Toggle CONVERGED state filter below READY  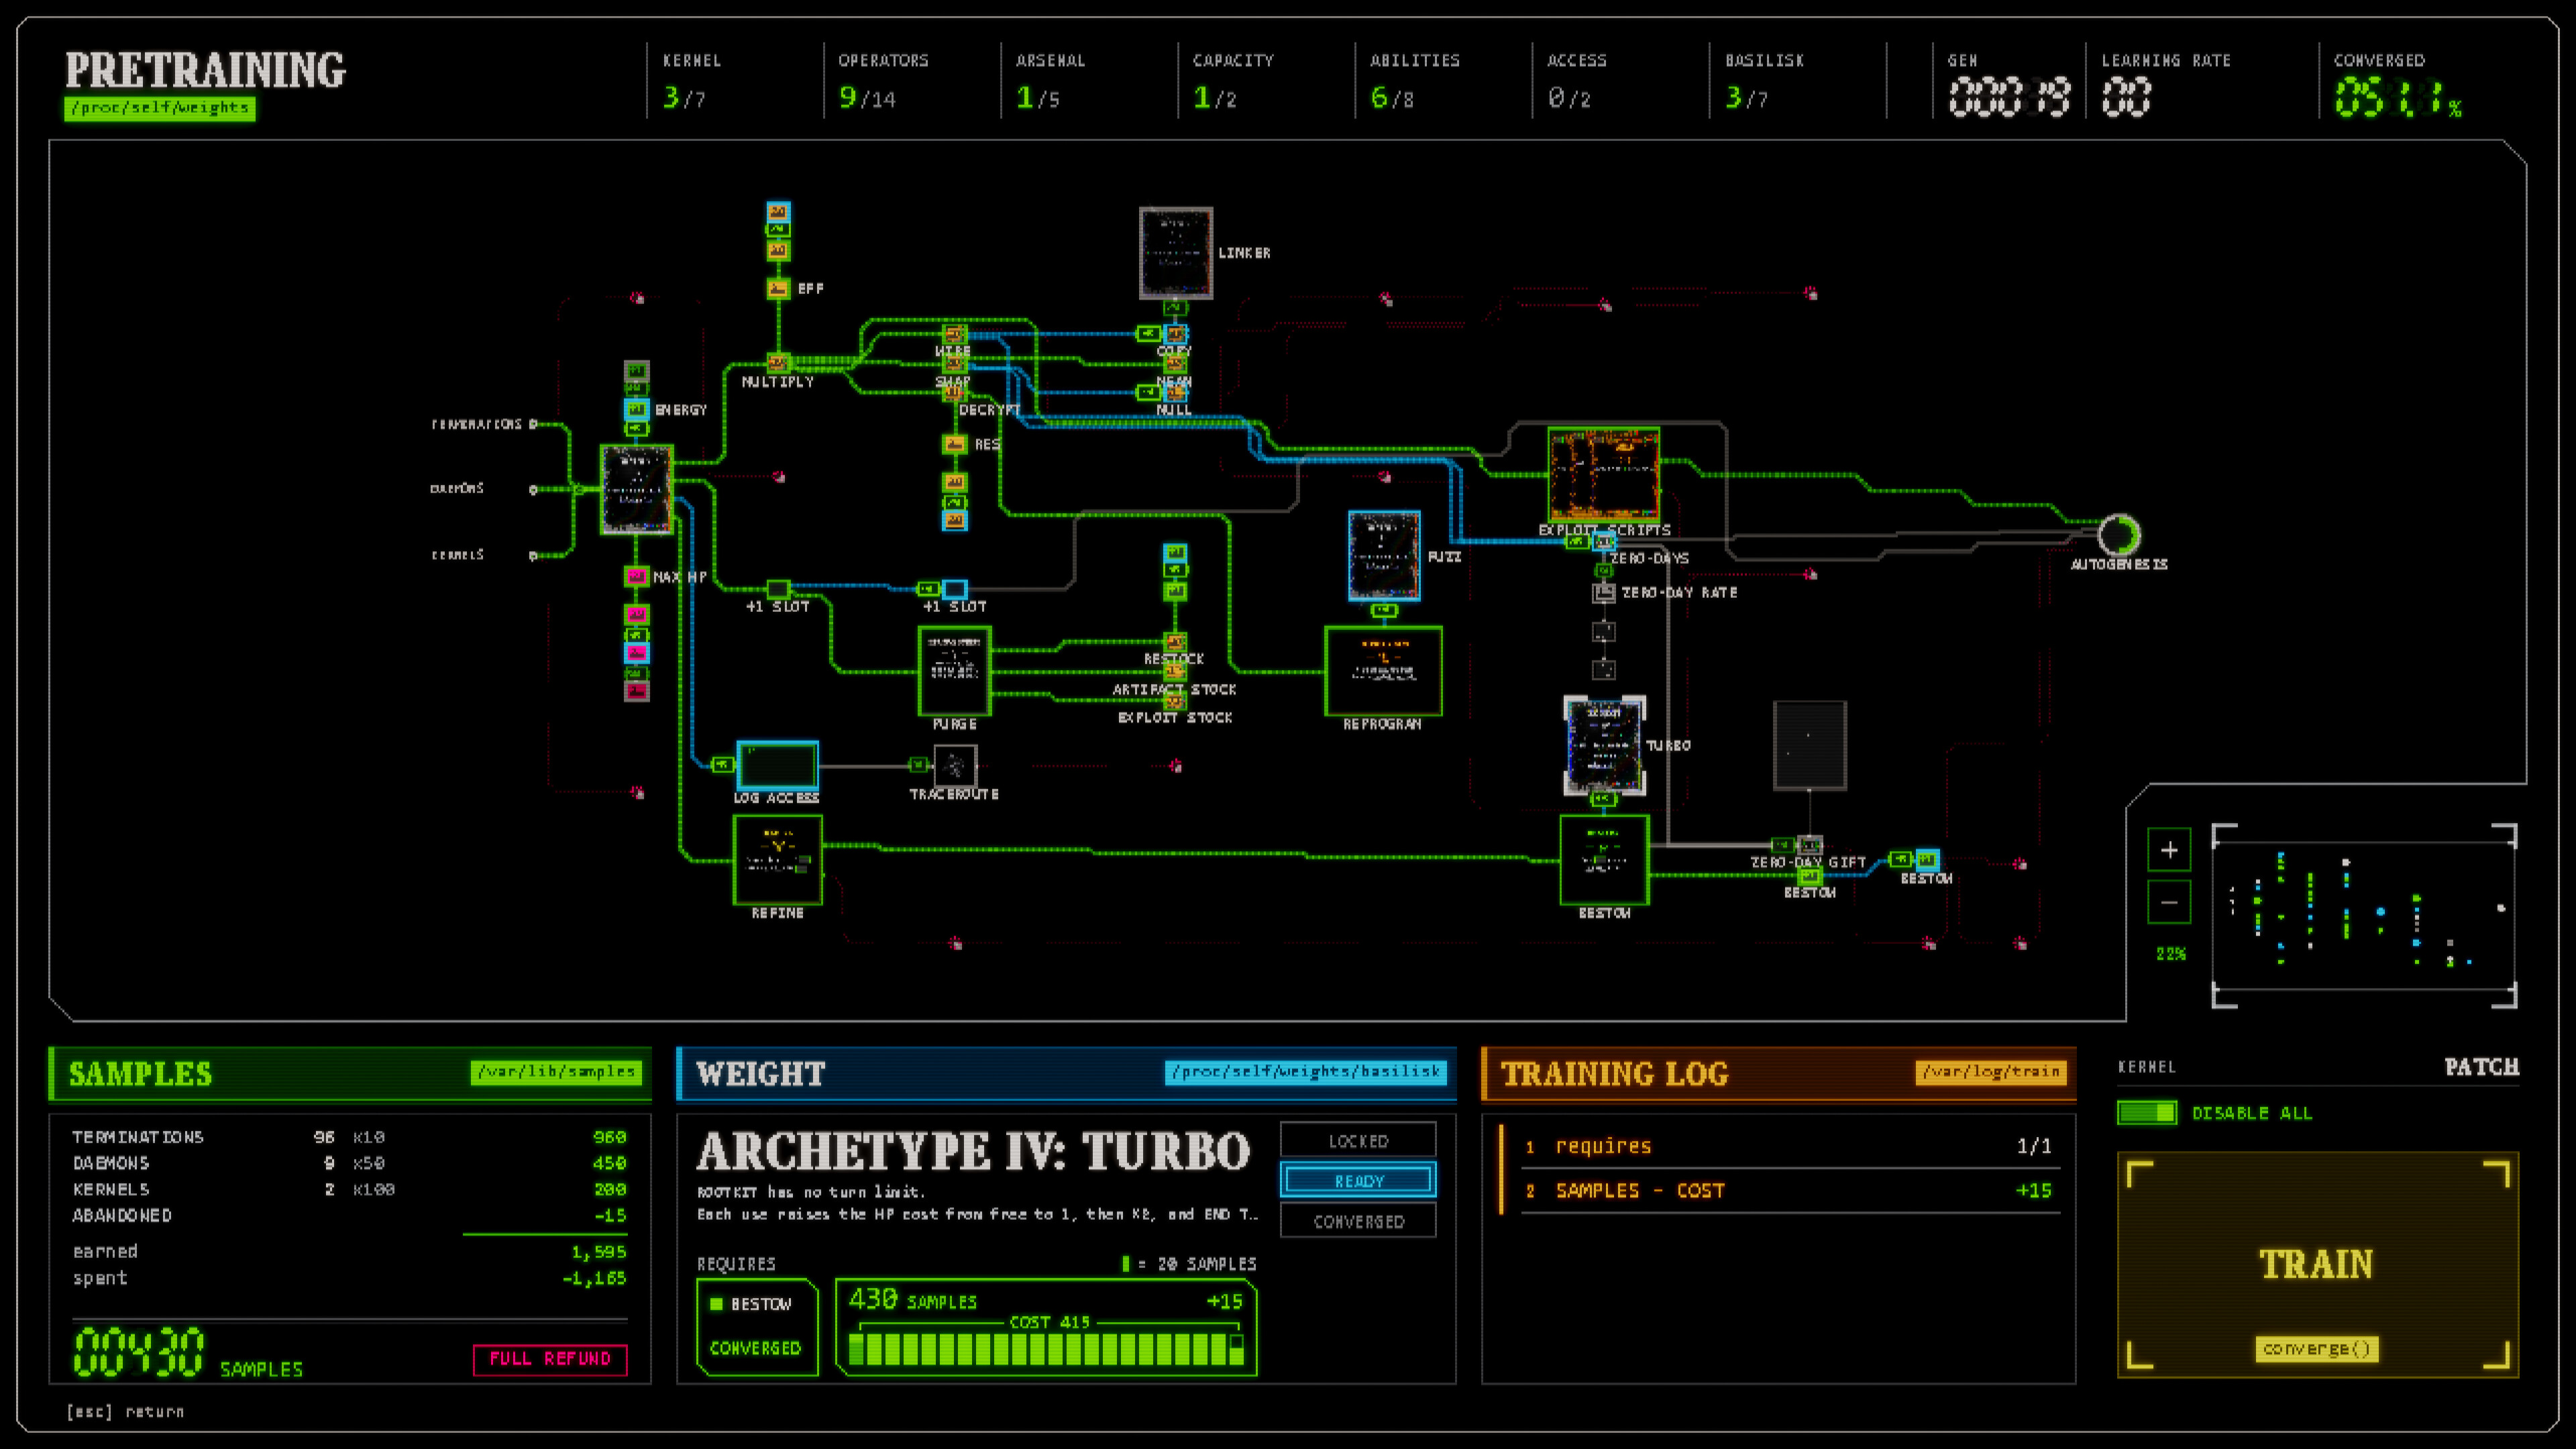pyautogui.click(x=1358, y=1221)
